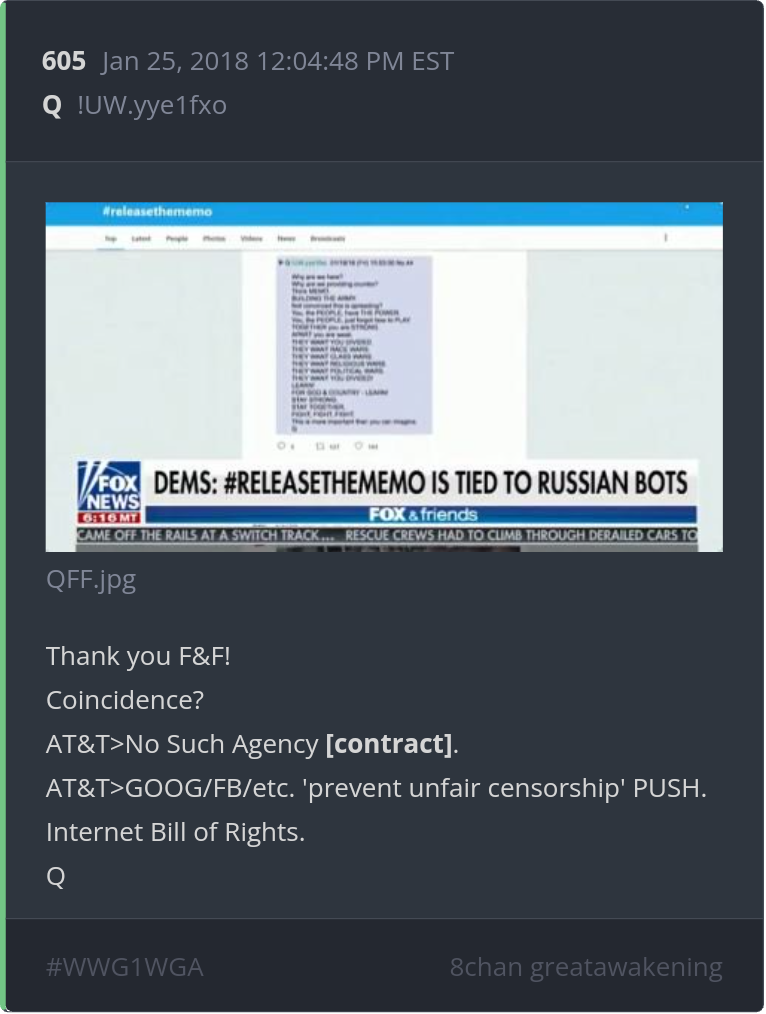Screen dimensions: 766x1014
Task: Click the retweet icon under the embedded tweet
Action: [319, 446]
